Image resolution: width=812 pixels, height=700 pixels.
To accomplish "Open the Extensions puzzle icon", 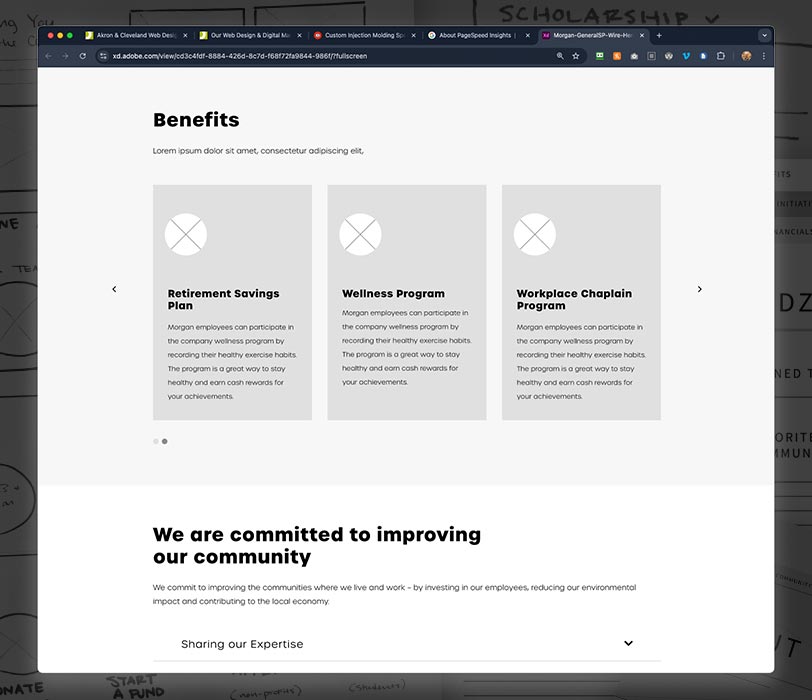I will (x=720, y=56).
